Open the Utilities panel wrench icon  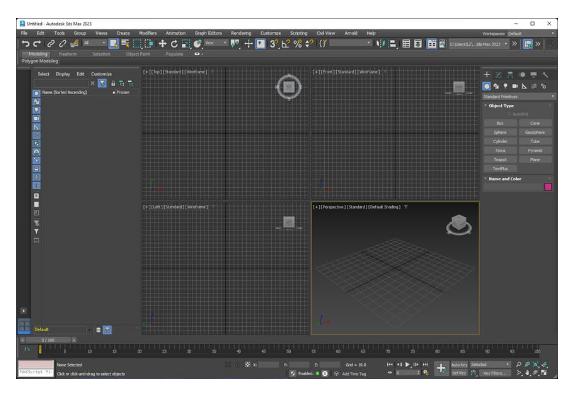point(546,75)
